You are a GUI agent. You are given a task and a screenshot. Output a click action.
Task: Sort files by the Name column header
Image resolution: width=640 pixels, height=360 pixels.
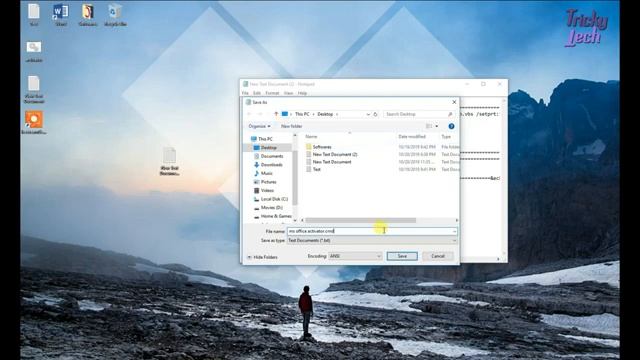[311, 137]
